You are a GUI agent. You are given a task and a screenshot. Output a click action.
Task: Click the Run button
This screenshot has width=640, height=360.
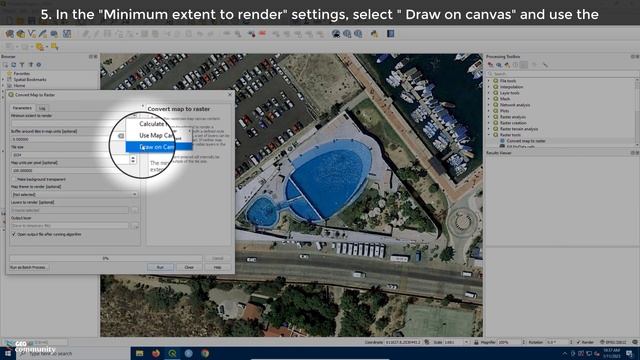(160, 267)
